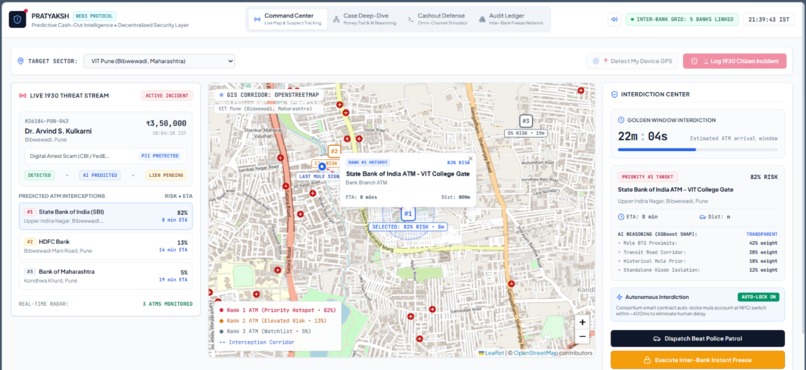806x370 pixels.
Task: Click the Rank 2 ATM legend entry
Action: point(273,321)
